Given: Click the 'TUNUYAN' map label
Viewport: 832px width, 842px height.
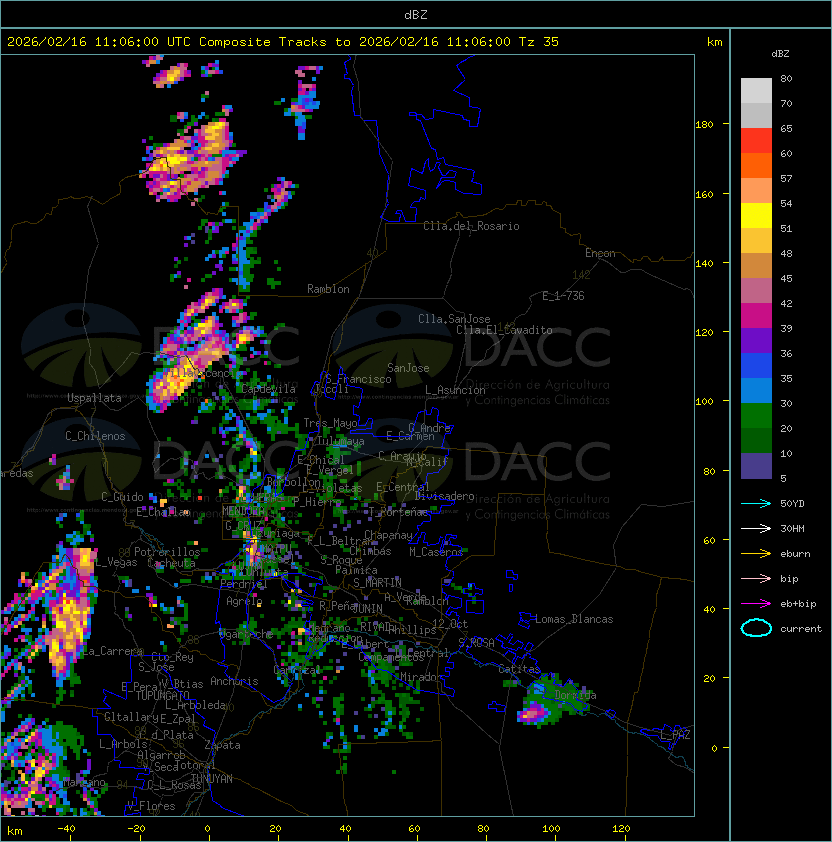Looking at the screenshot, I should click(x=212, y=779).
